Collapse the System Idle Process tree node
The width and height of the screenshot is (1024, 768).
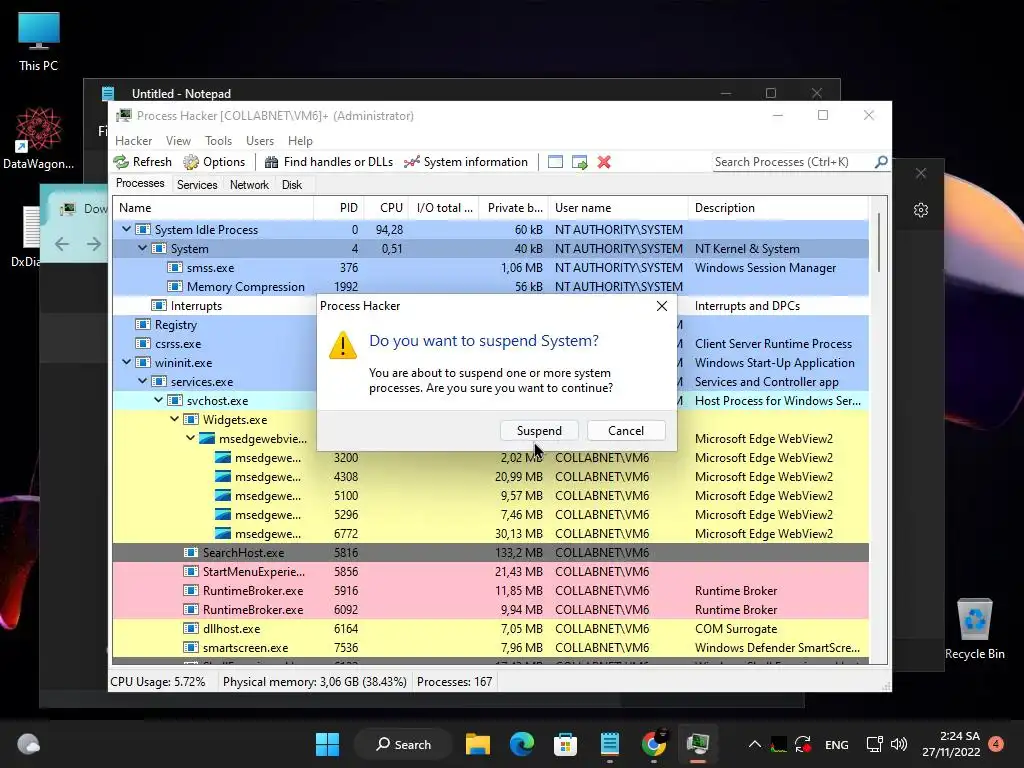coord(126,229)
